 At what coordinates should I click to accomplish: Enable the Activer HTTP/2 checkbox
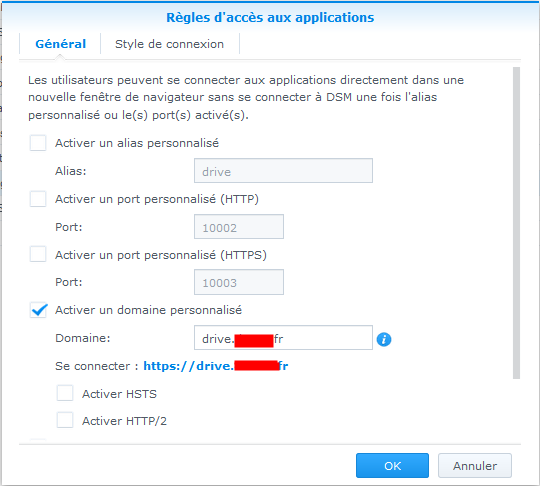pos(65,420)
